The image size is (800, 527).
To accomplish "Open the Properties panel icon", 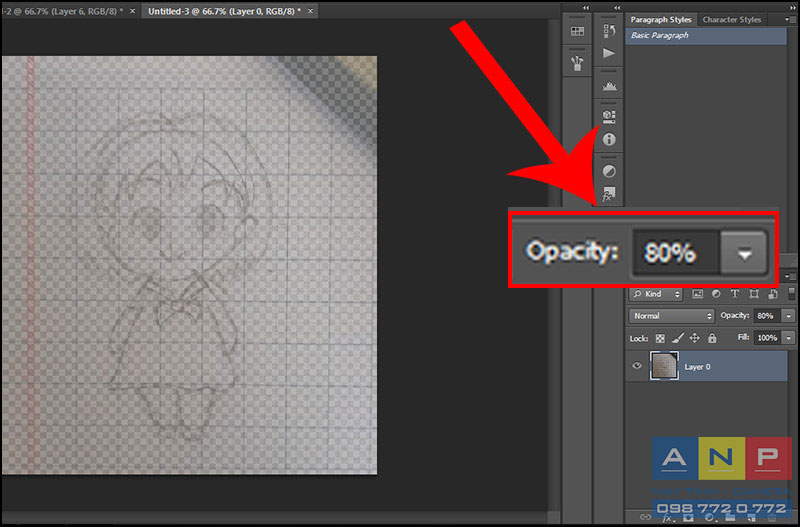I will pyautogui.click(x=609, y=117).
